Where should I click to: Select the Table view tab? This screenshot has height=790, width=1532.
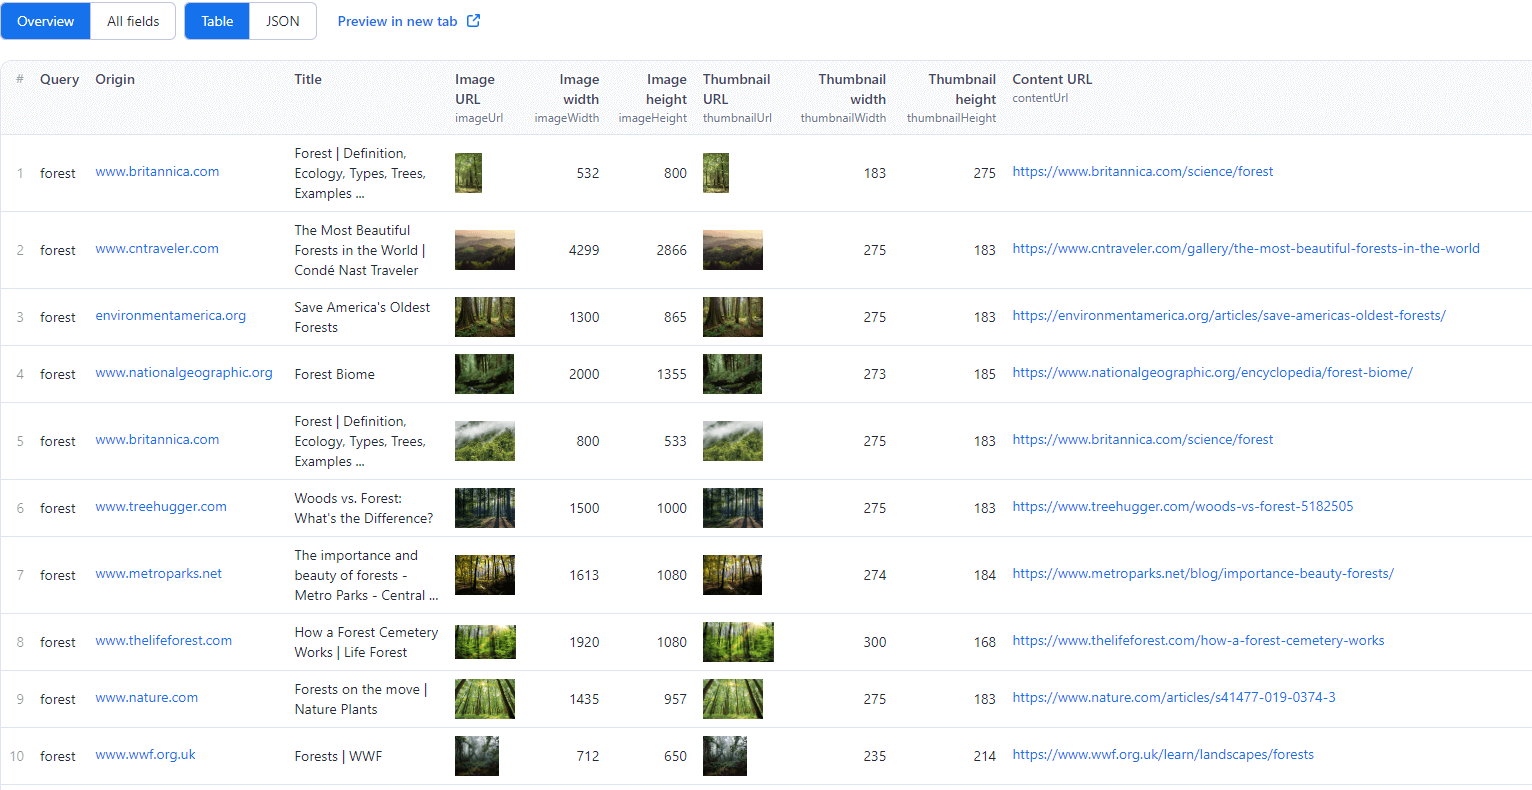[216, 20]
